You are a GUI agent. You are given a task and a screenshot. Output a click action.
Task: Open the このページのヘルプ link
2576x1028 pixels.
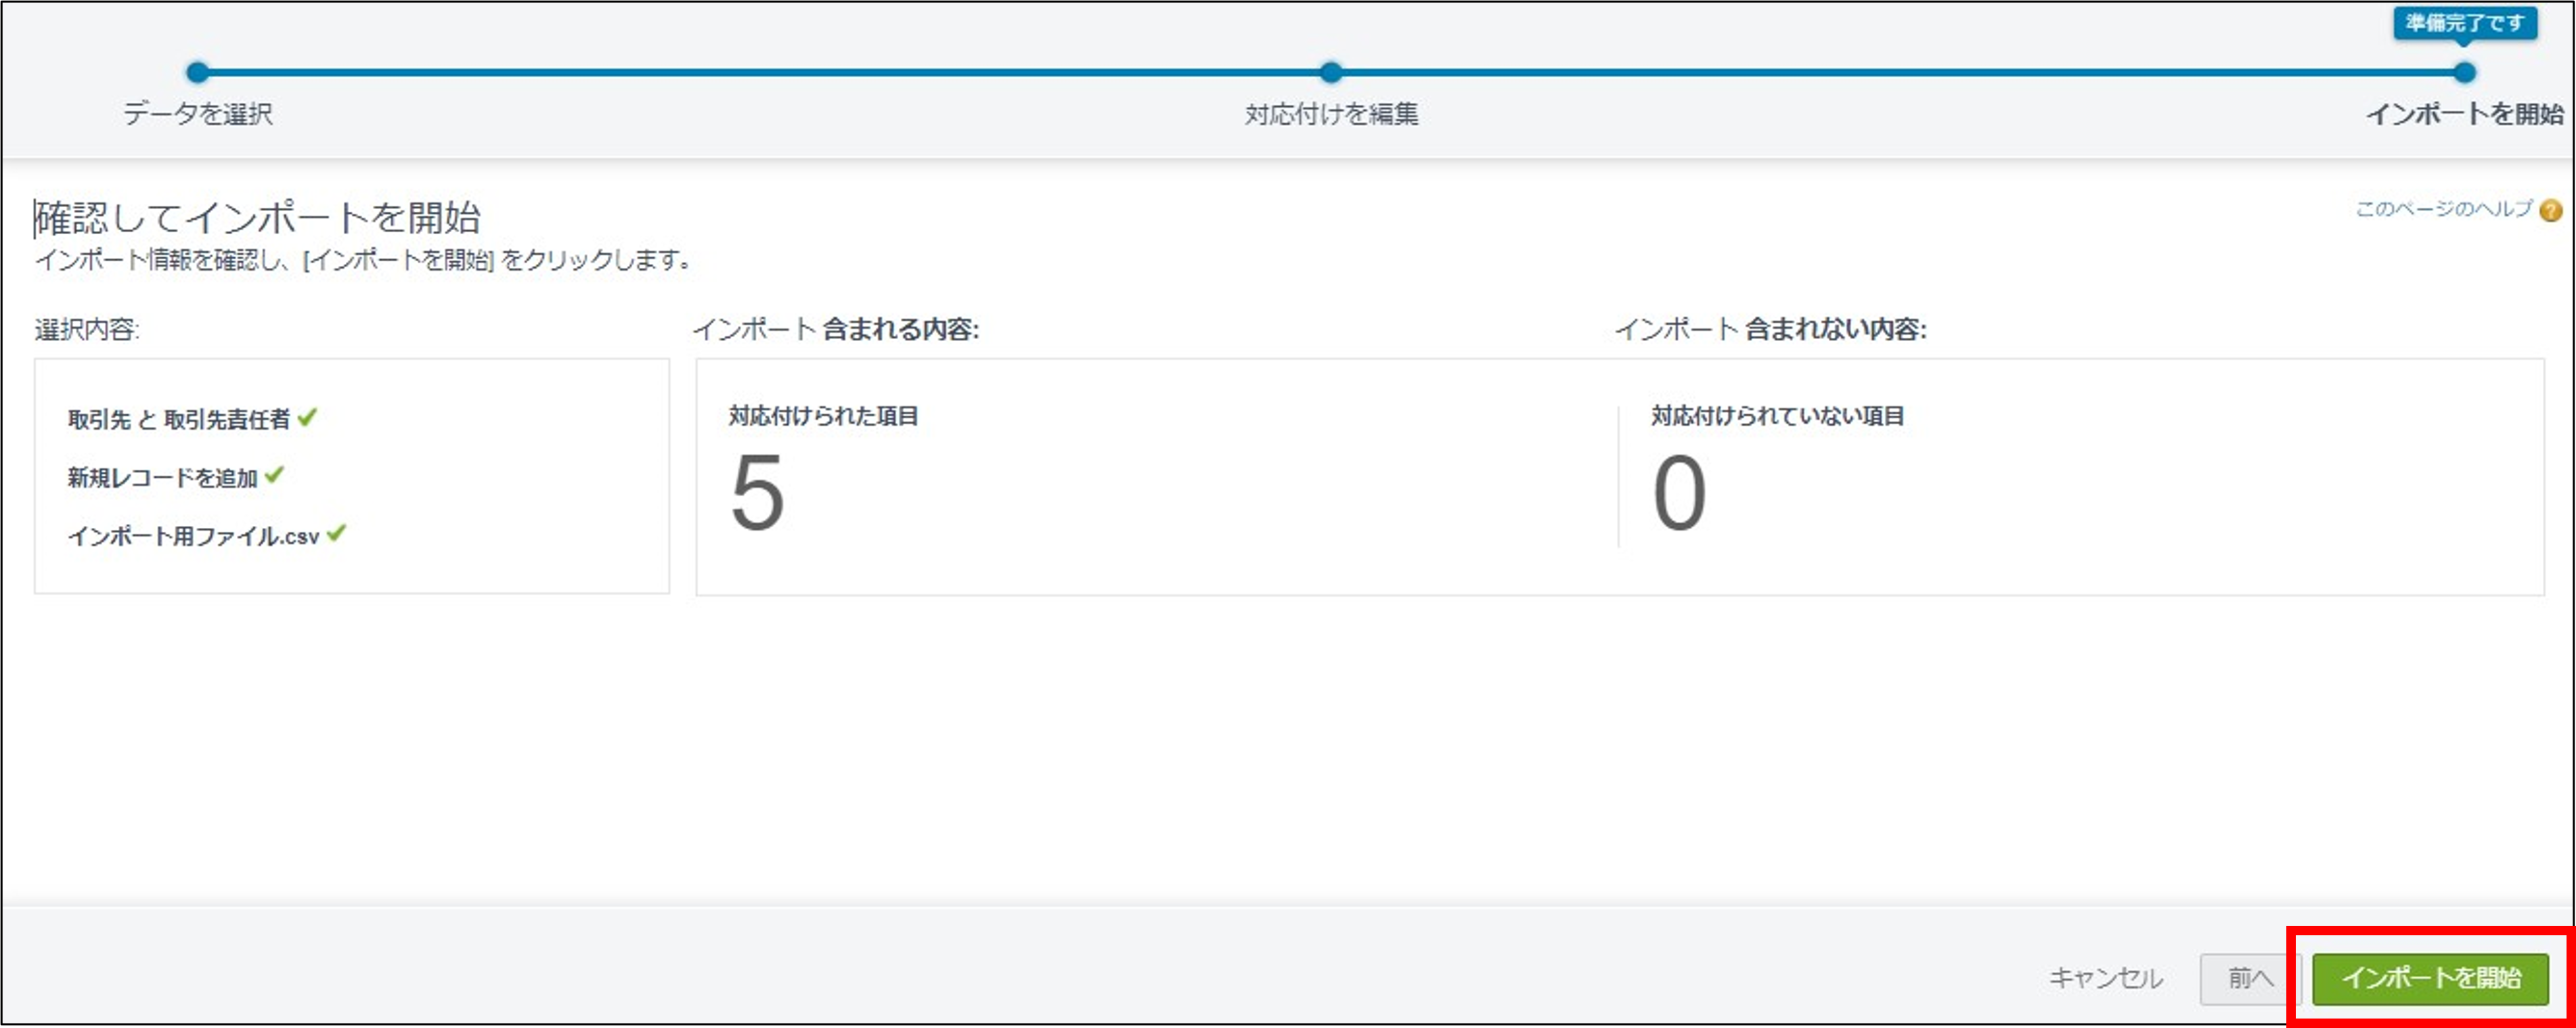coord(2444,209)
